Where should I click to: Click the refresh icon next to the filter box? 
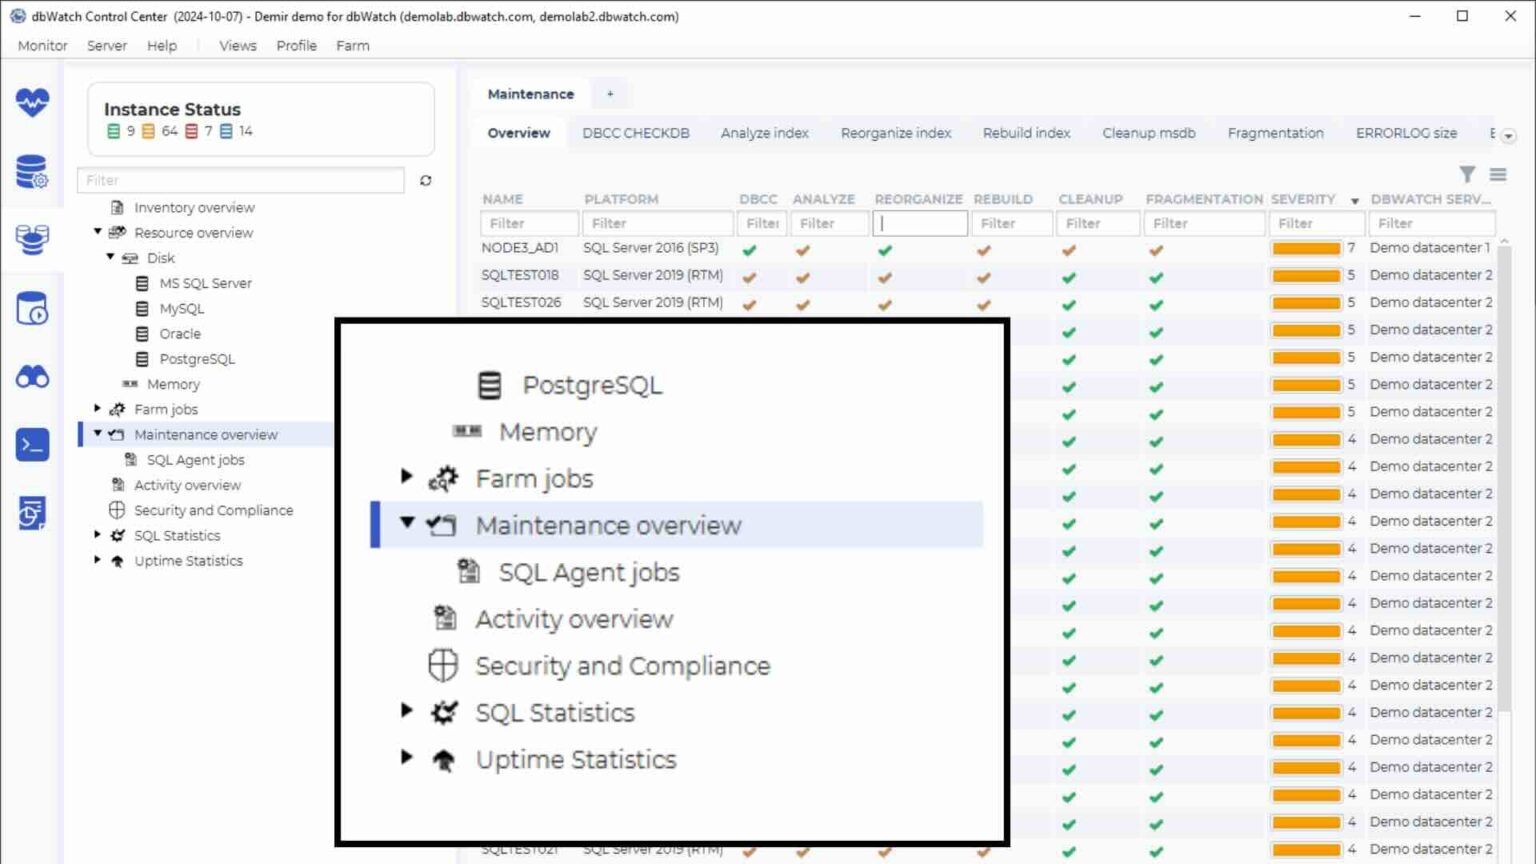click(x=426, y=180)
